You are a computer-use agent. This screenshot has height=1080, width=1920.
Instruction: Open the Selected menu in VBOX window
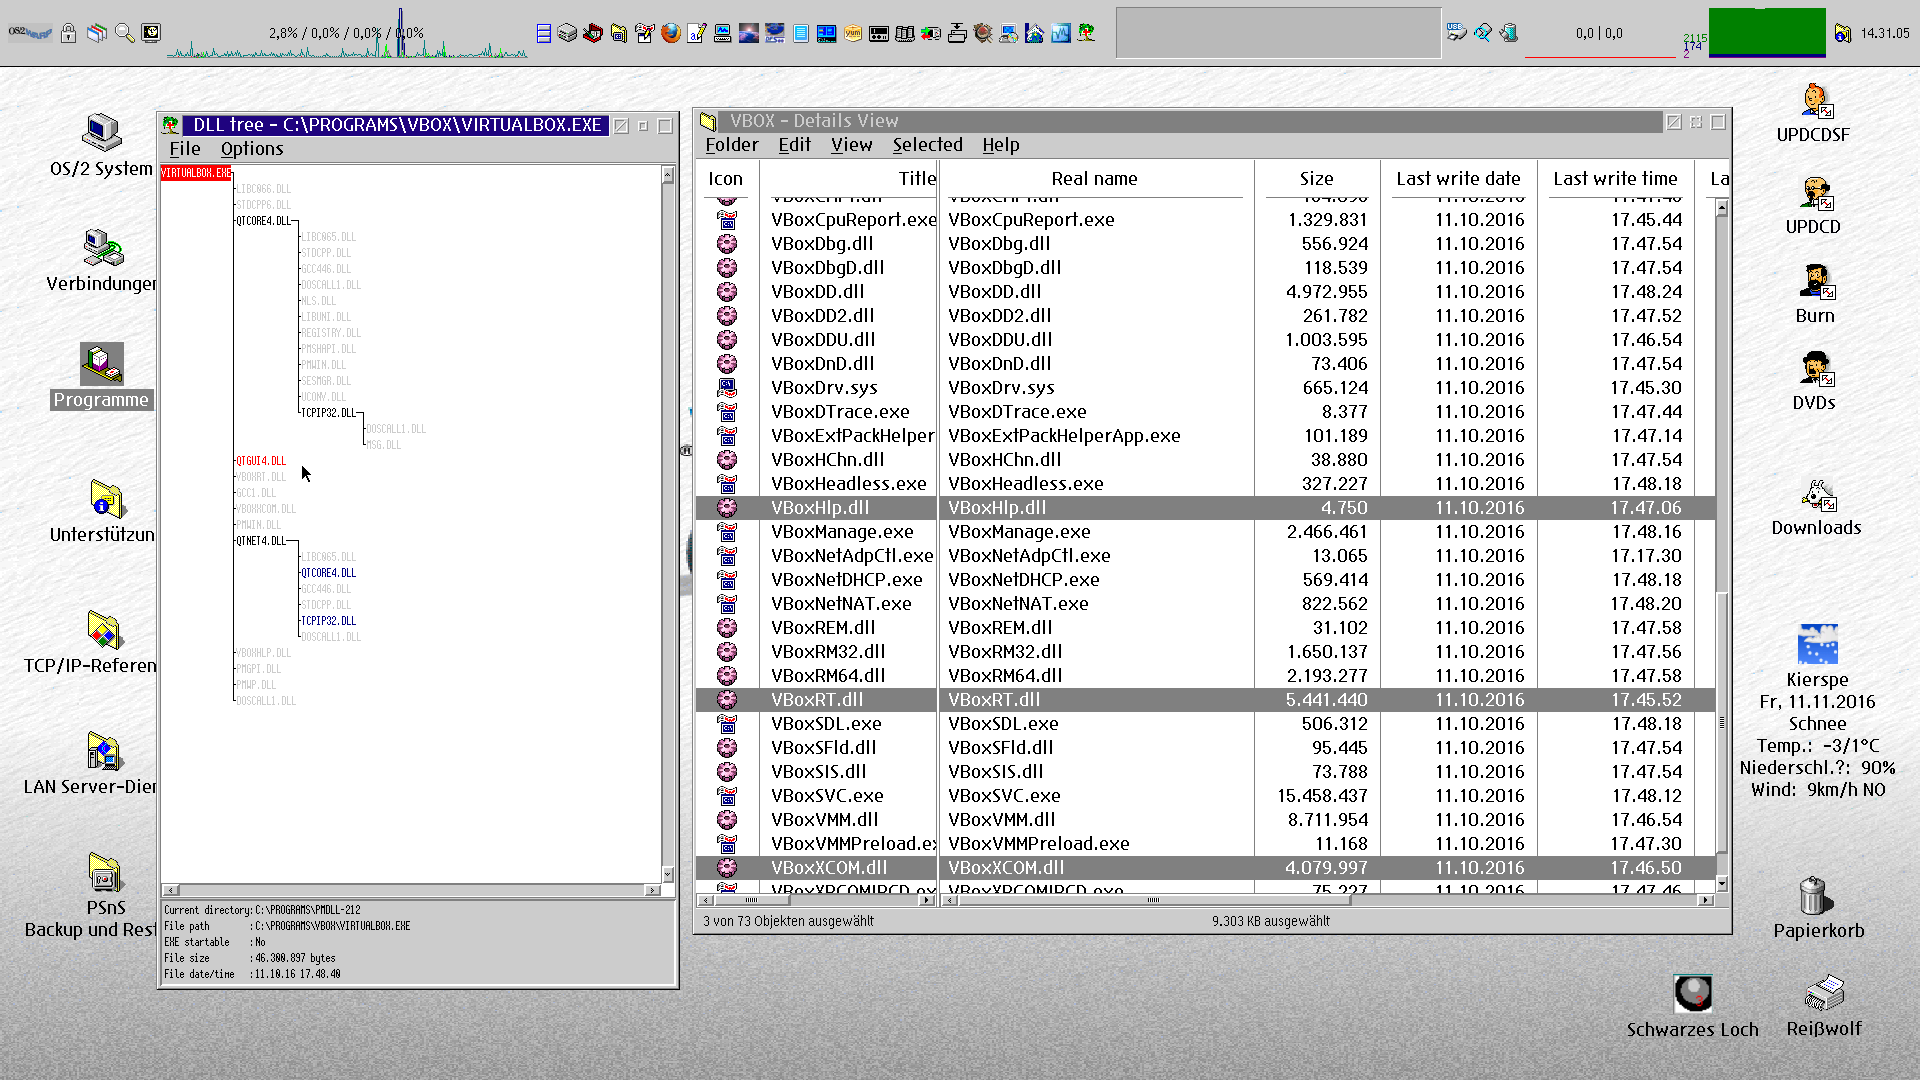(927, 144)
